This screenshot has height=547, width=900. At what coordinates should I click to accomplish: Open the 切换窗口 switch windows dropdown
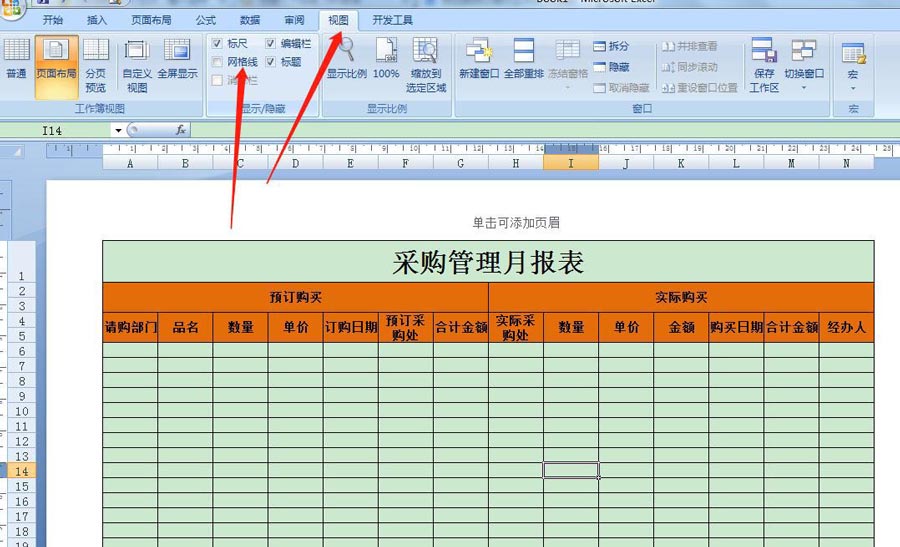click(x=803, y=64)
